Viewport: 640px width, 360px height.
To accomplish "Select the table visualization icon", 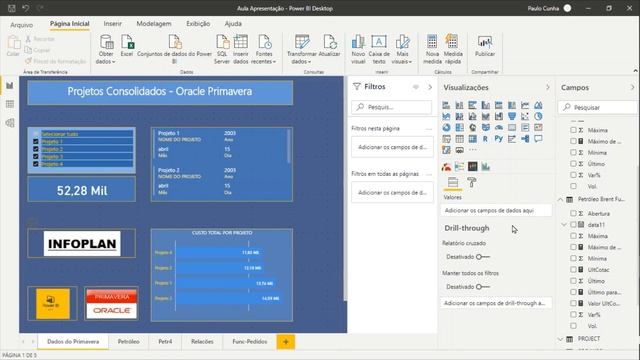I will pos(459,139).
